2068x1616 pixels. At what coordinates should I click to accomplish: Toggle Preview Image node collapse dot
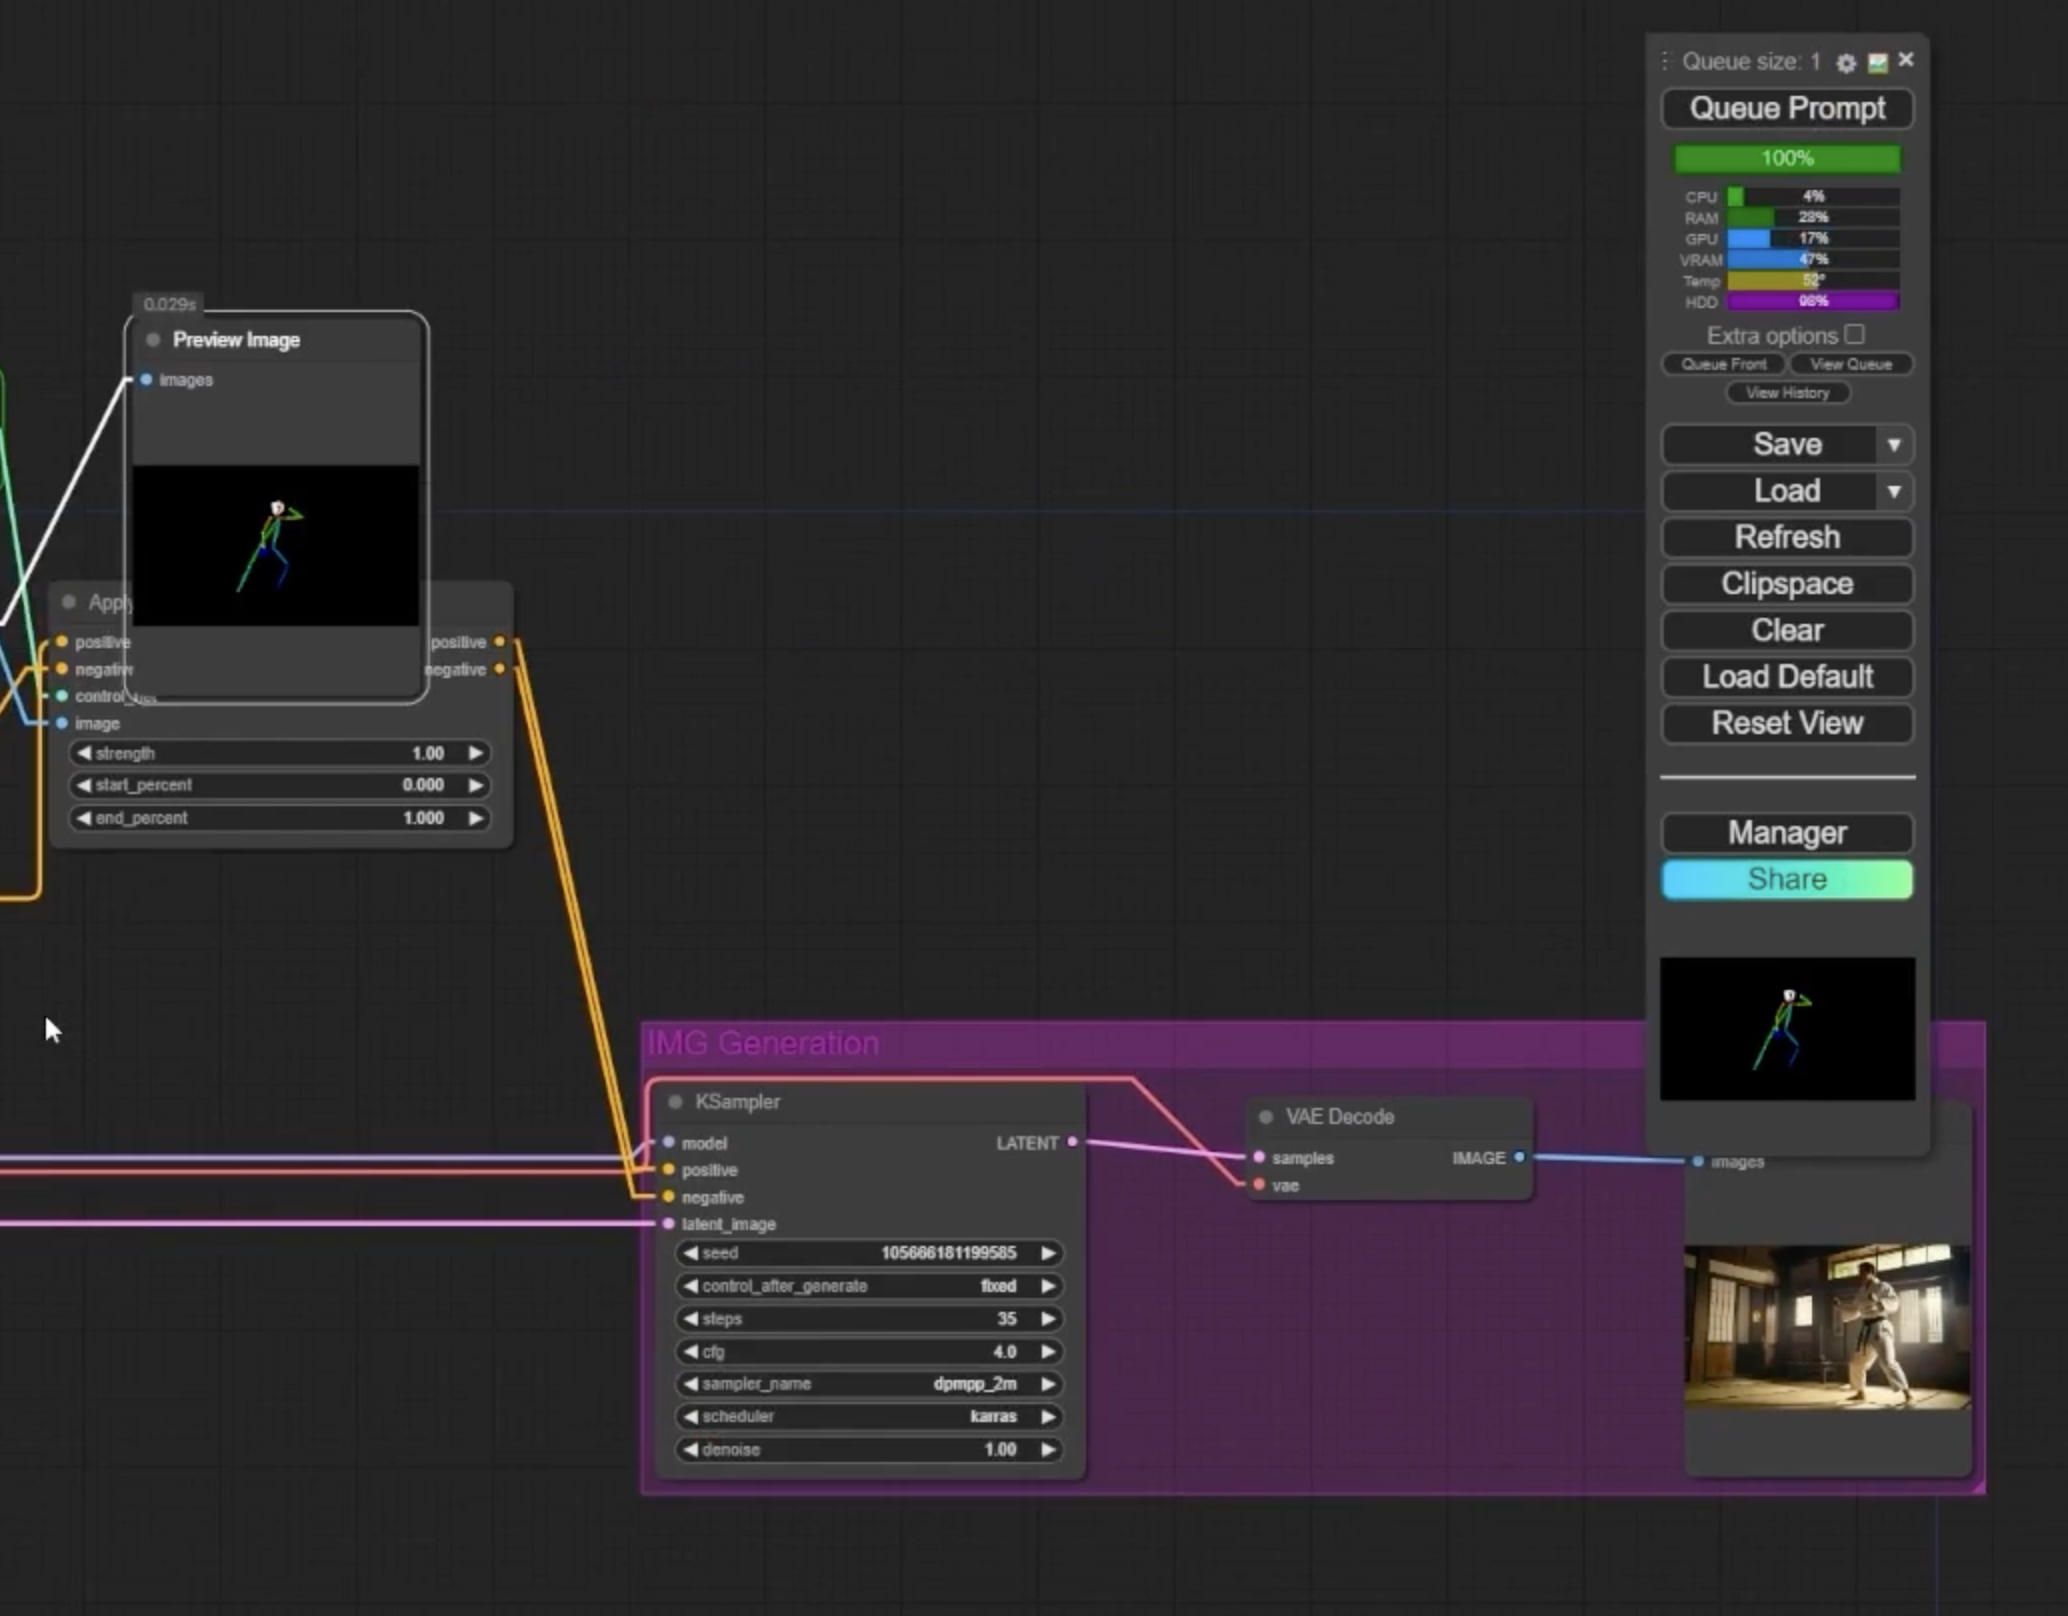point(153,340)
